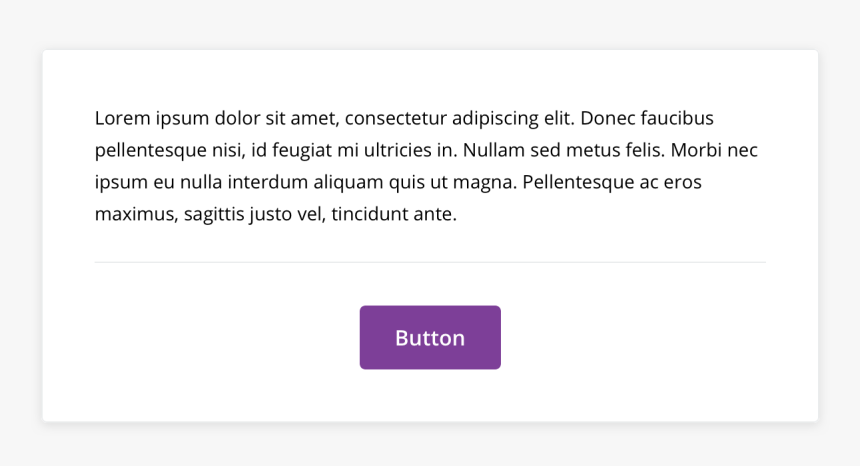Click the horizontal divider line above the button

[430, 262]
